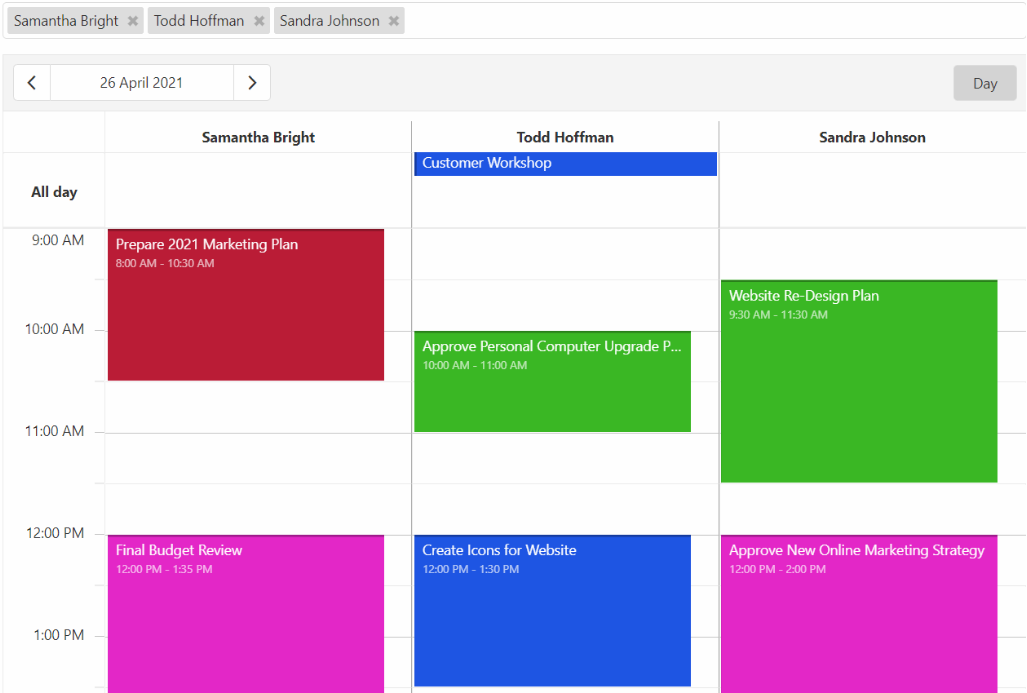Click the 11:00 AM time label
This screenshot has width=1027, height=693.
(54, 432)
